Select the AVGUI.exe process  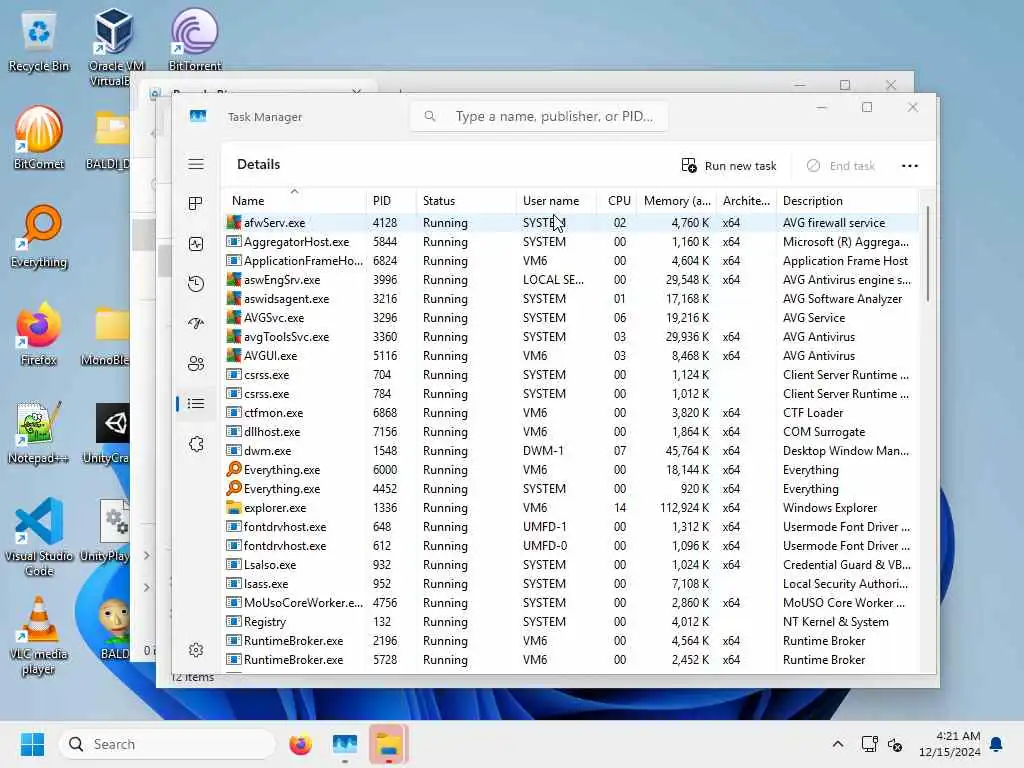pos(571,356)
